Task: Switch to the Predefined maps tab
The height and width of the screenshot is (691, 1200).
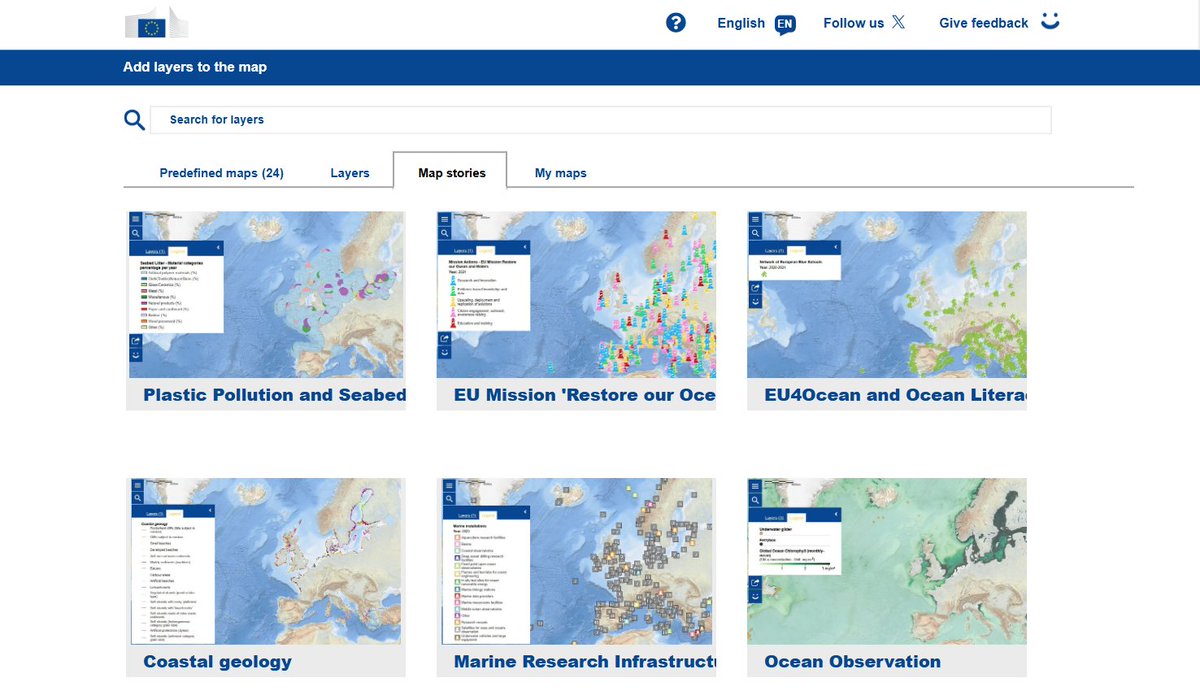Action: pos(220,172)
